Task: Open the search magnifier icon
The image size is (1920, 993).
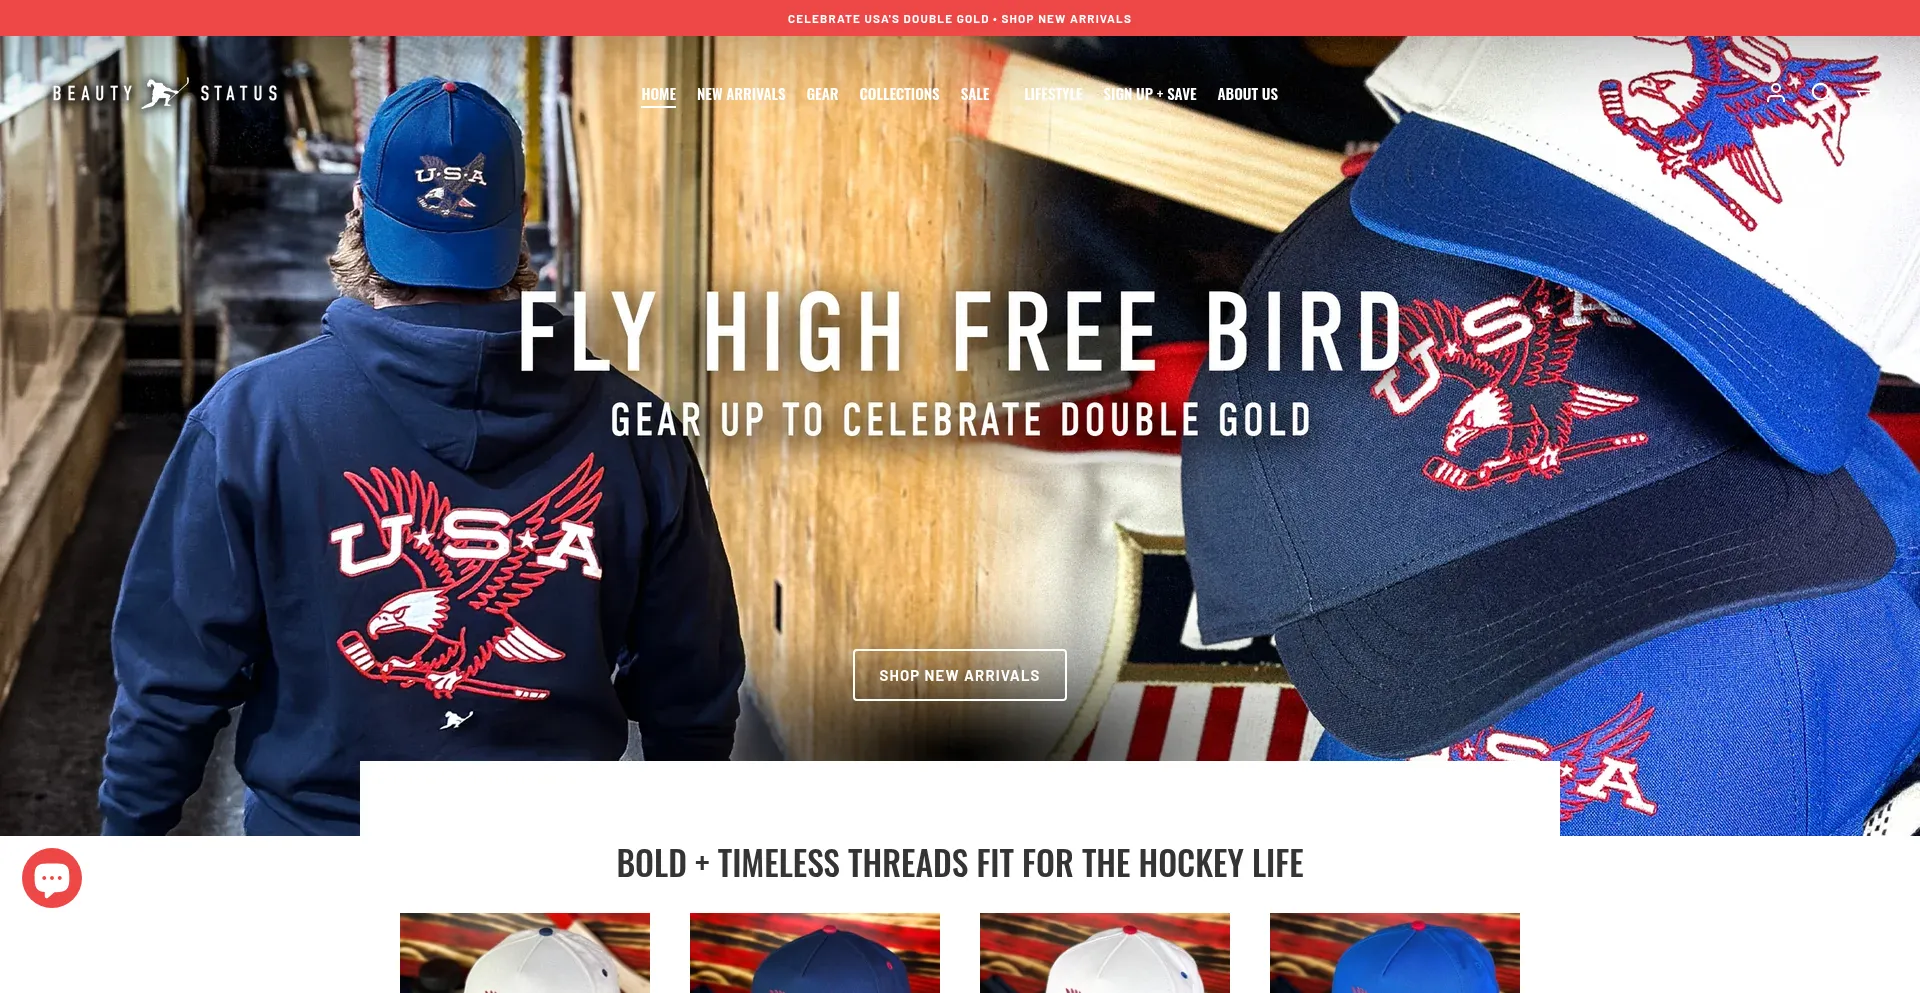Action: click(x=1821, y=93)
